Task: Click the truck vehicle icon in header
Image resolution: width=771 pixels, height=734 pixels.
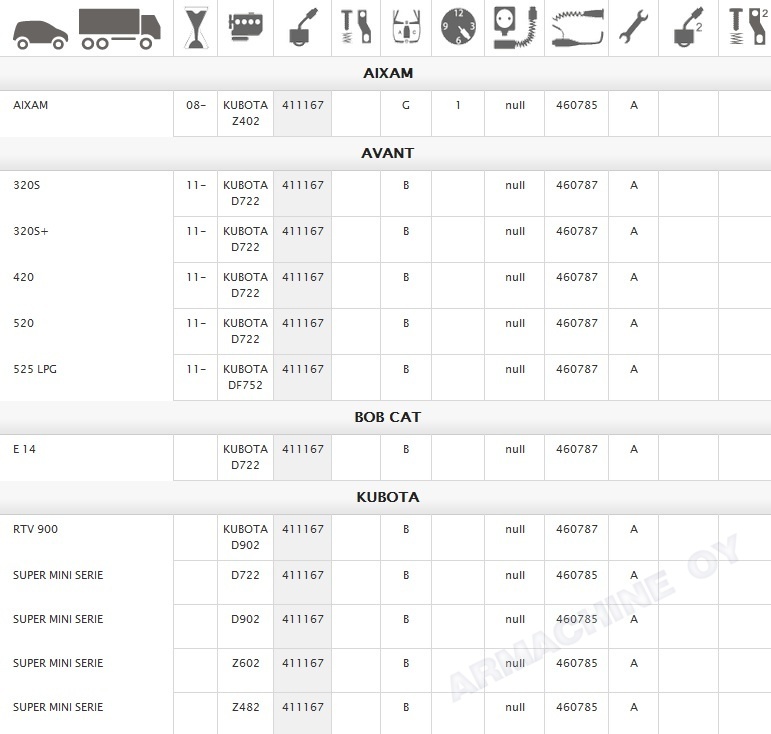Action: point(119,29)
